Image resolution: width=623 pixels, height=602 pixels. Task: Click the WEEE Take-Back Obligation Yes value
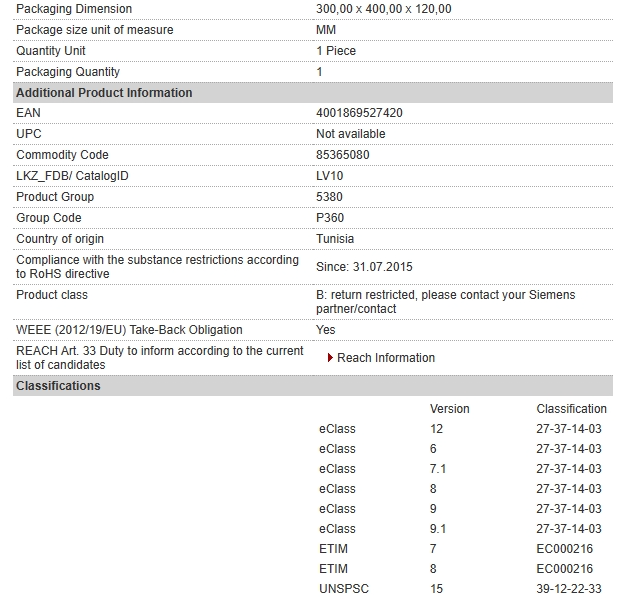(x=325, y=330)
